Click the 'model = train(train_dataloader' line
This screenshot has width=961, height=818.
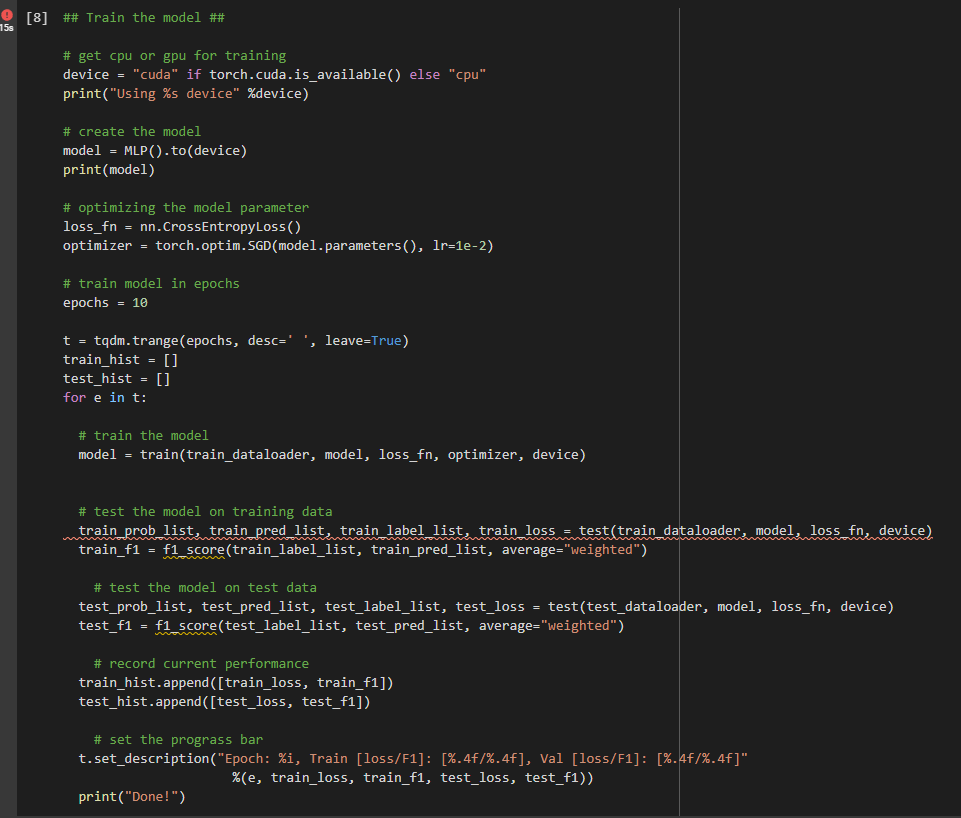(332, 455)
